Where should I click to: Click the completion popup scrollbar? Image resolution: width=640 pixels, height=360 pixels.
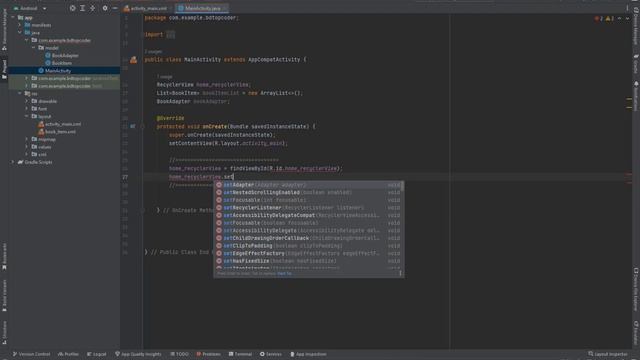click(403, 186)
